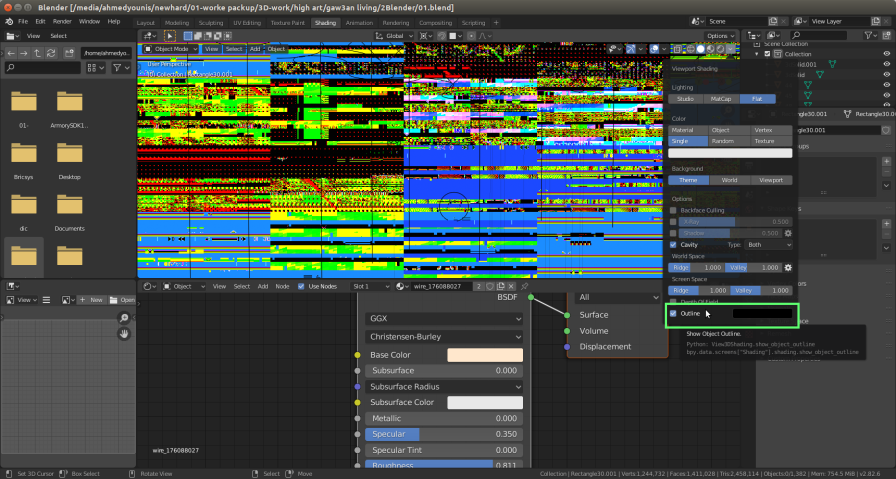The image size is (896, 479).
Task: Click the Scene name field
Action: tap(737, 21)
